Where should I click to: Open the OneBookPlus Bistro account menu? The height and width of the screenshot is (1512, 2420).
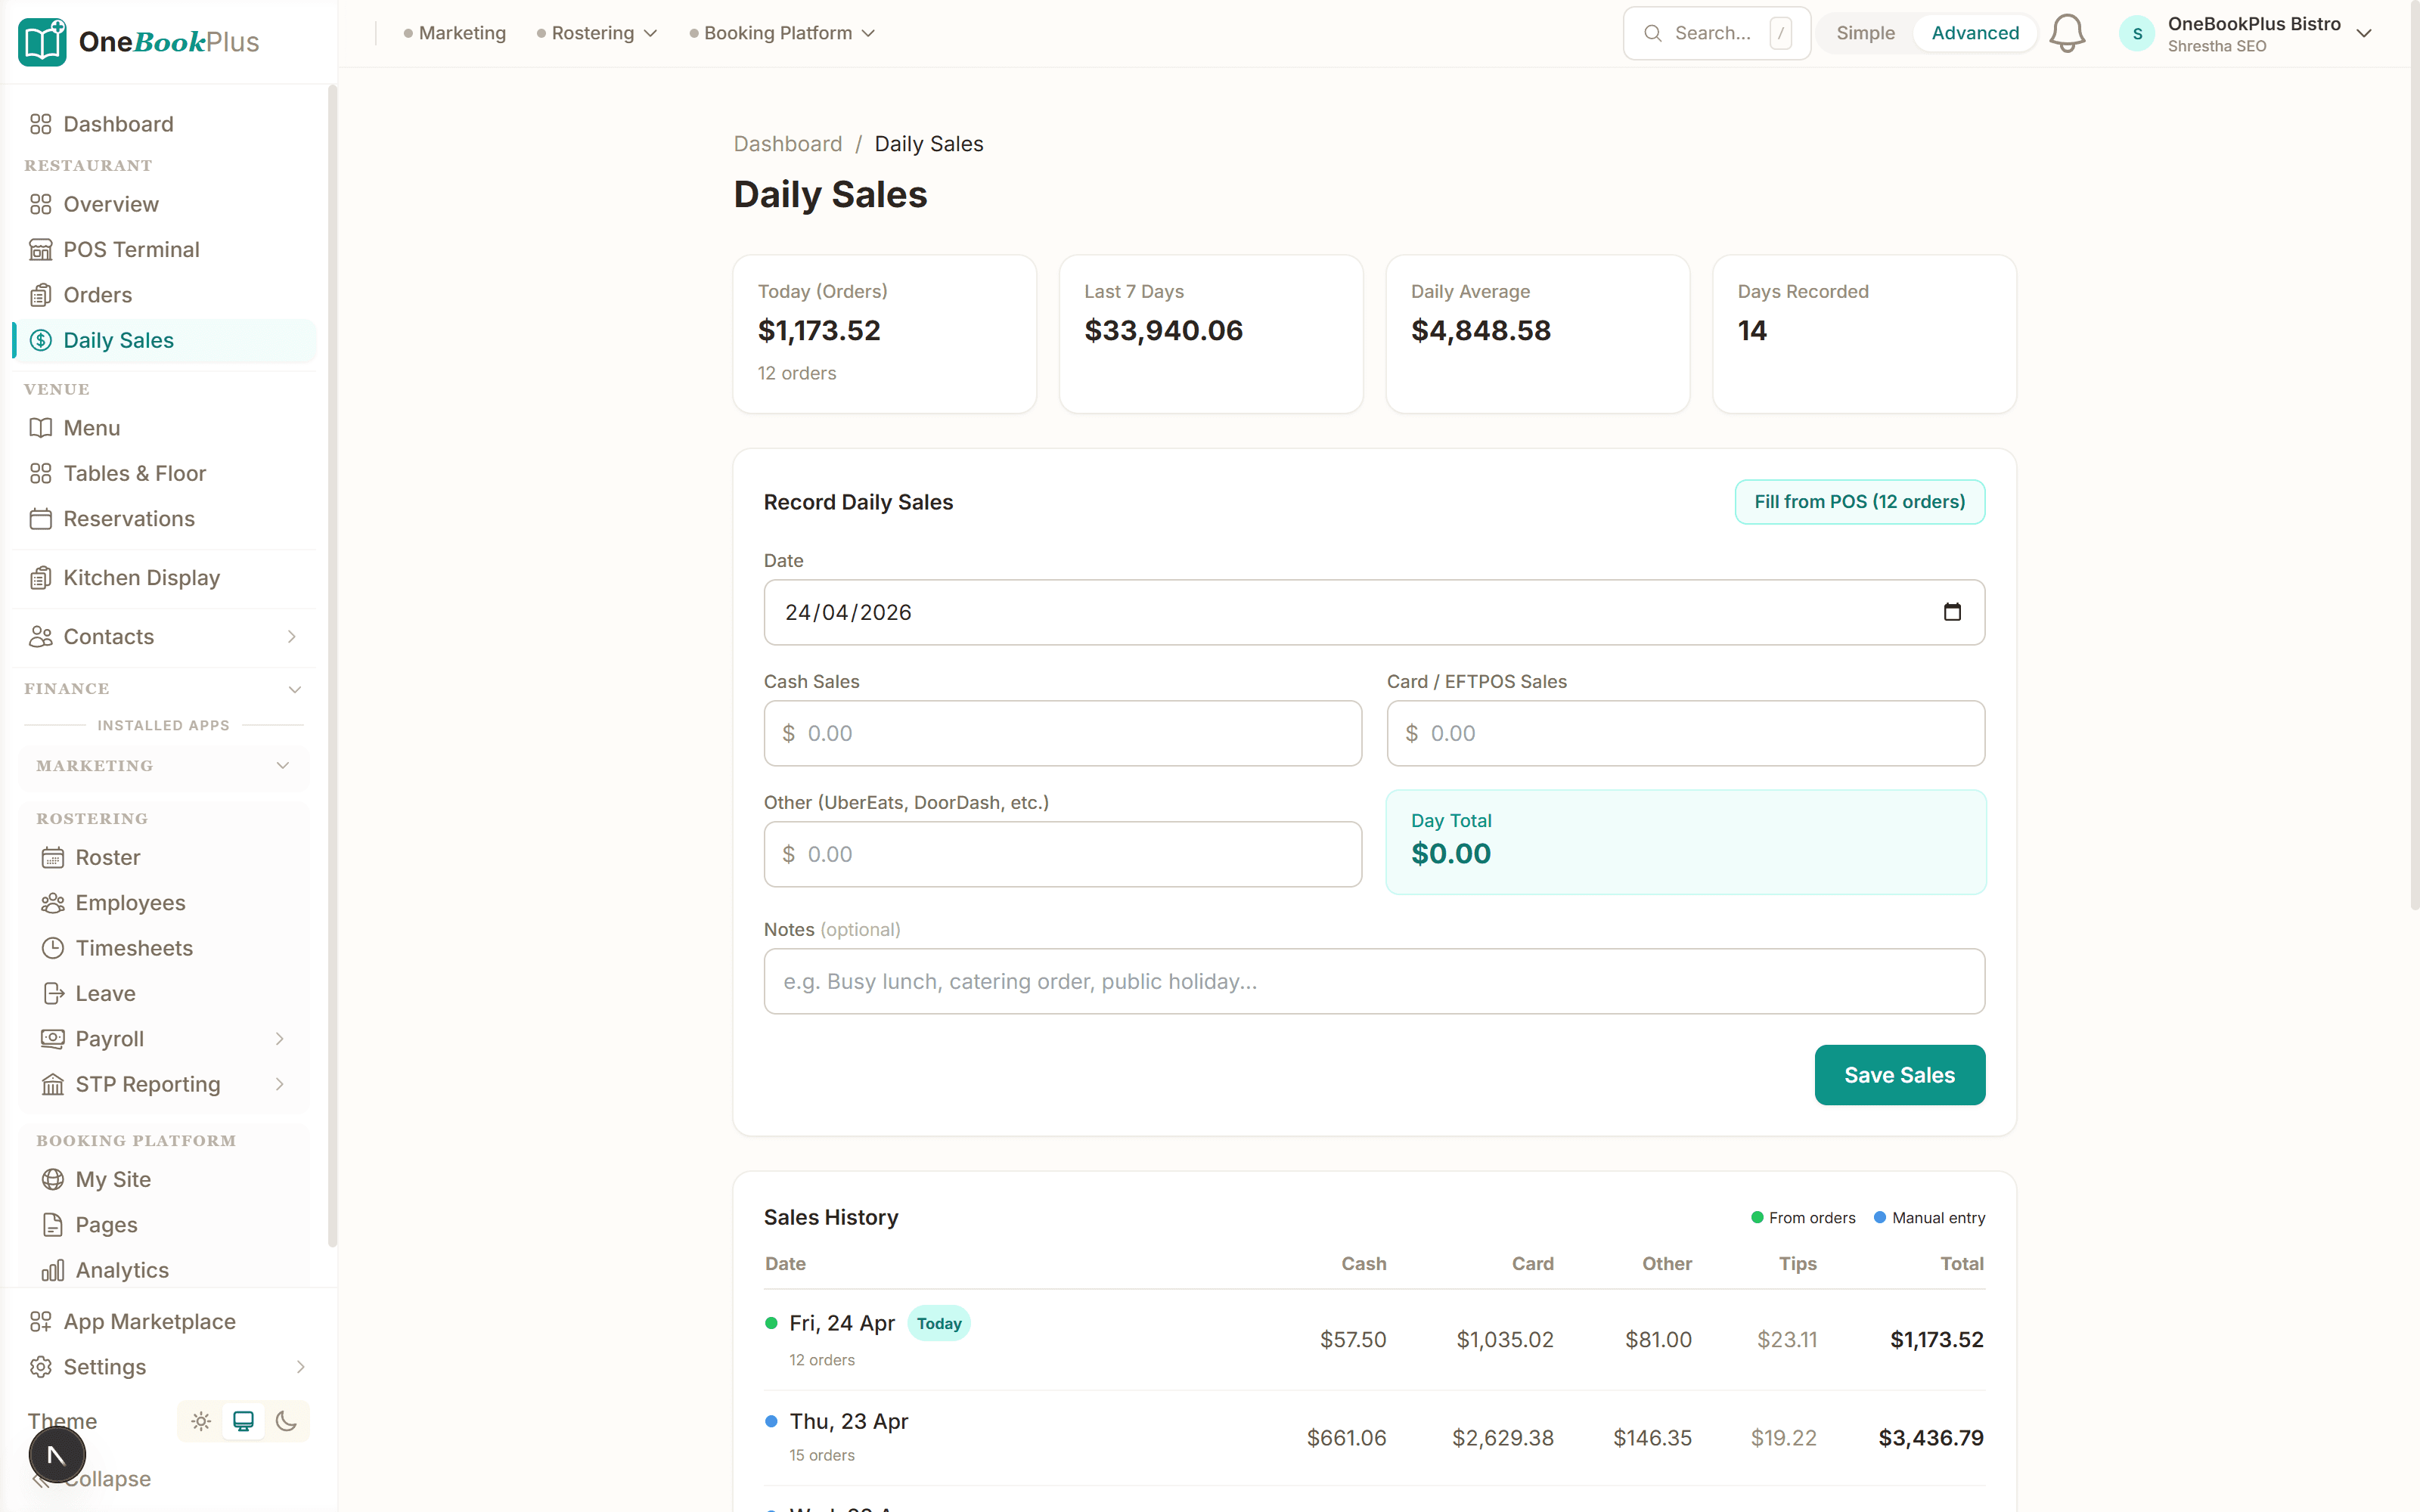(x=2246, y=34)
